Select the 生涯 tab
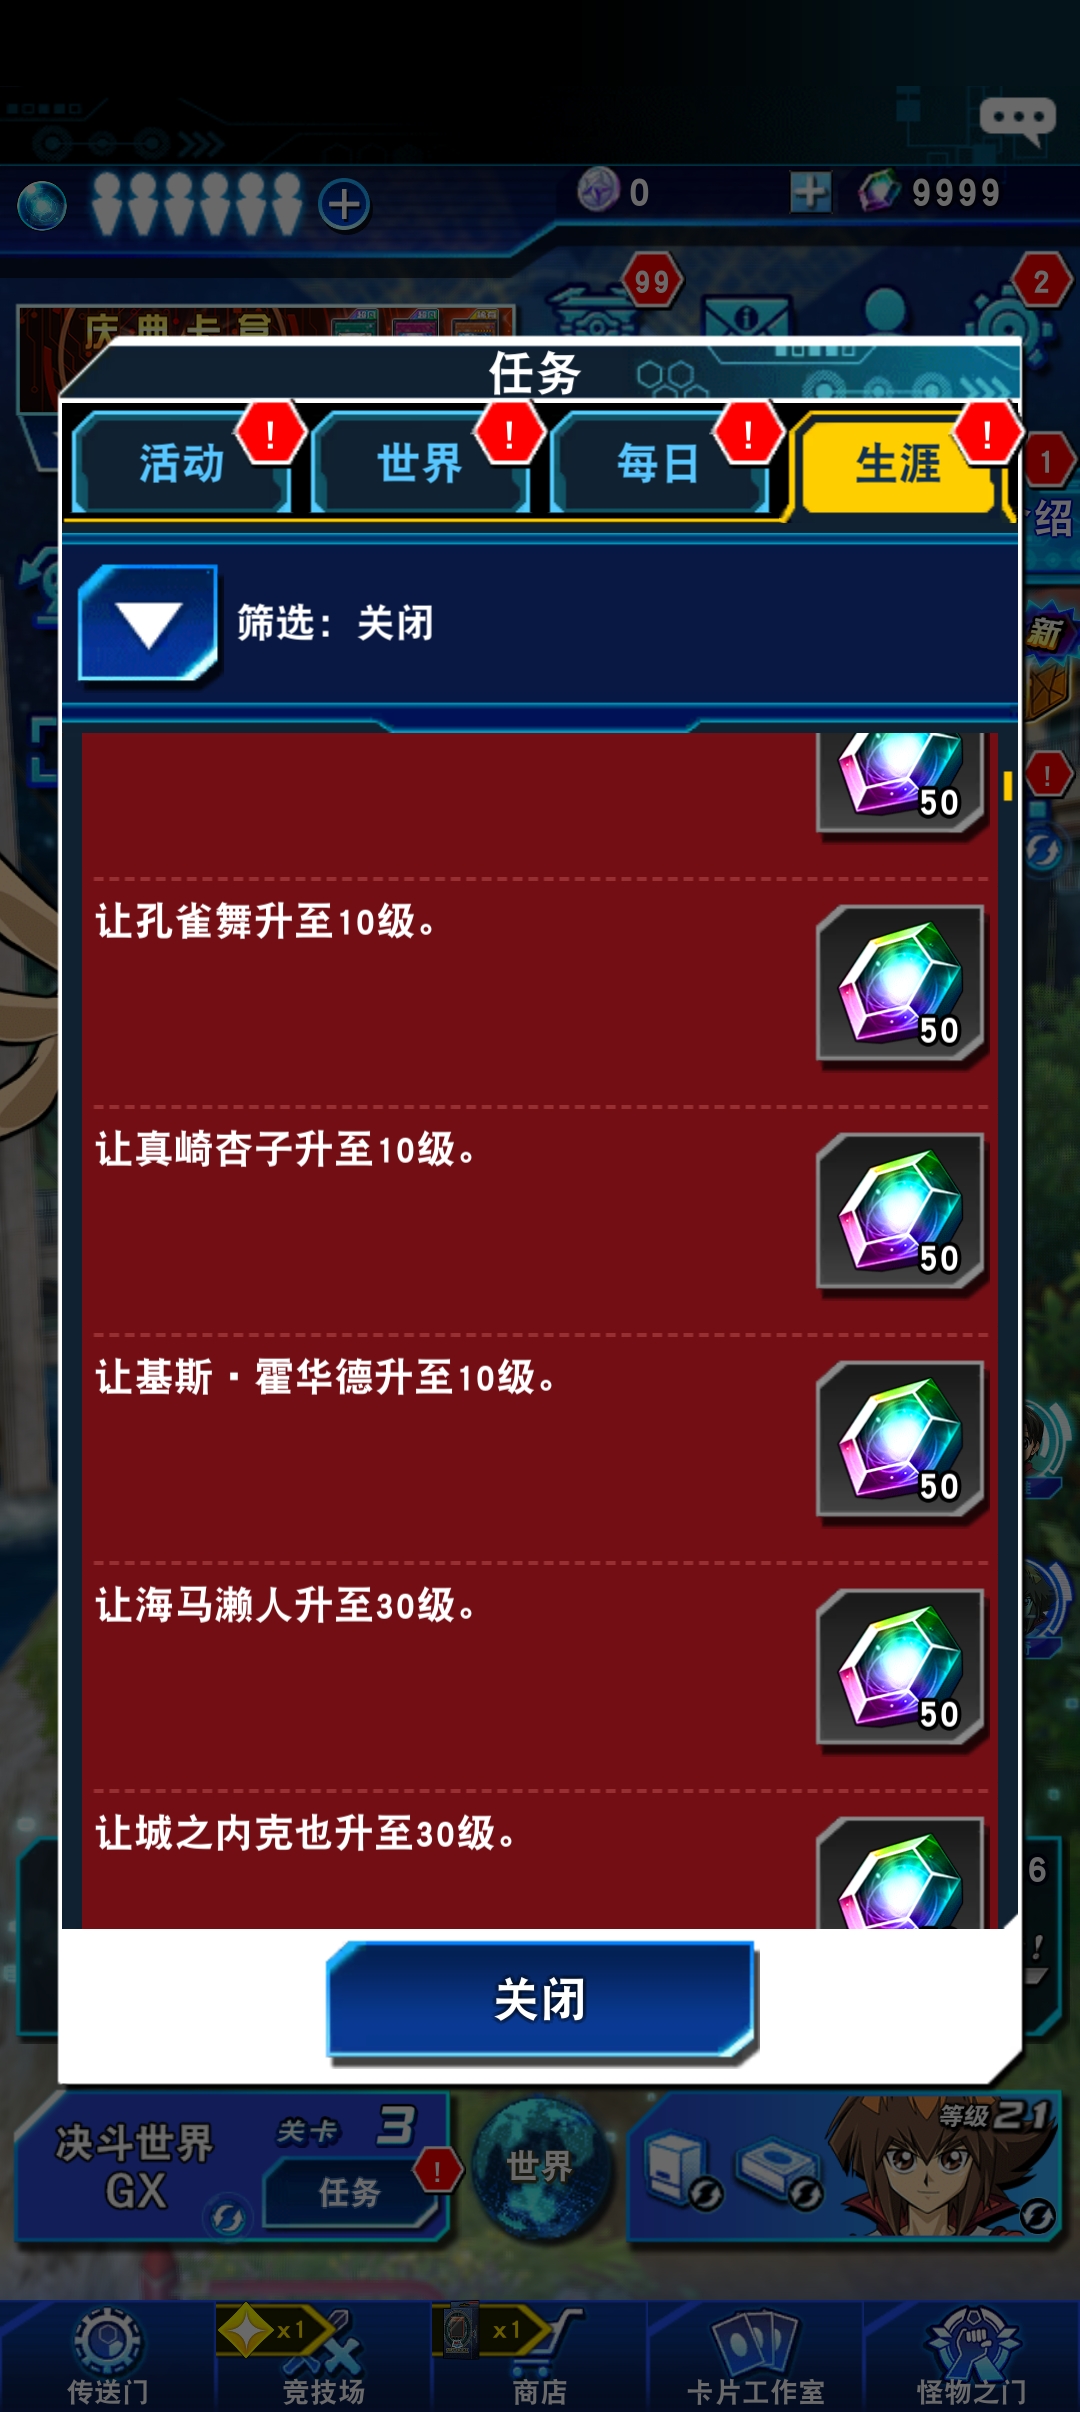Image resolution: width=1080 pixels, height=2412 pixels. click(898, 464)
